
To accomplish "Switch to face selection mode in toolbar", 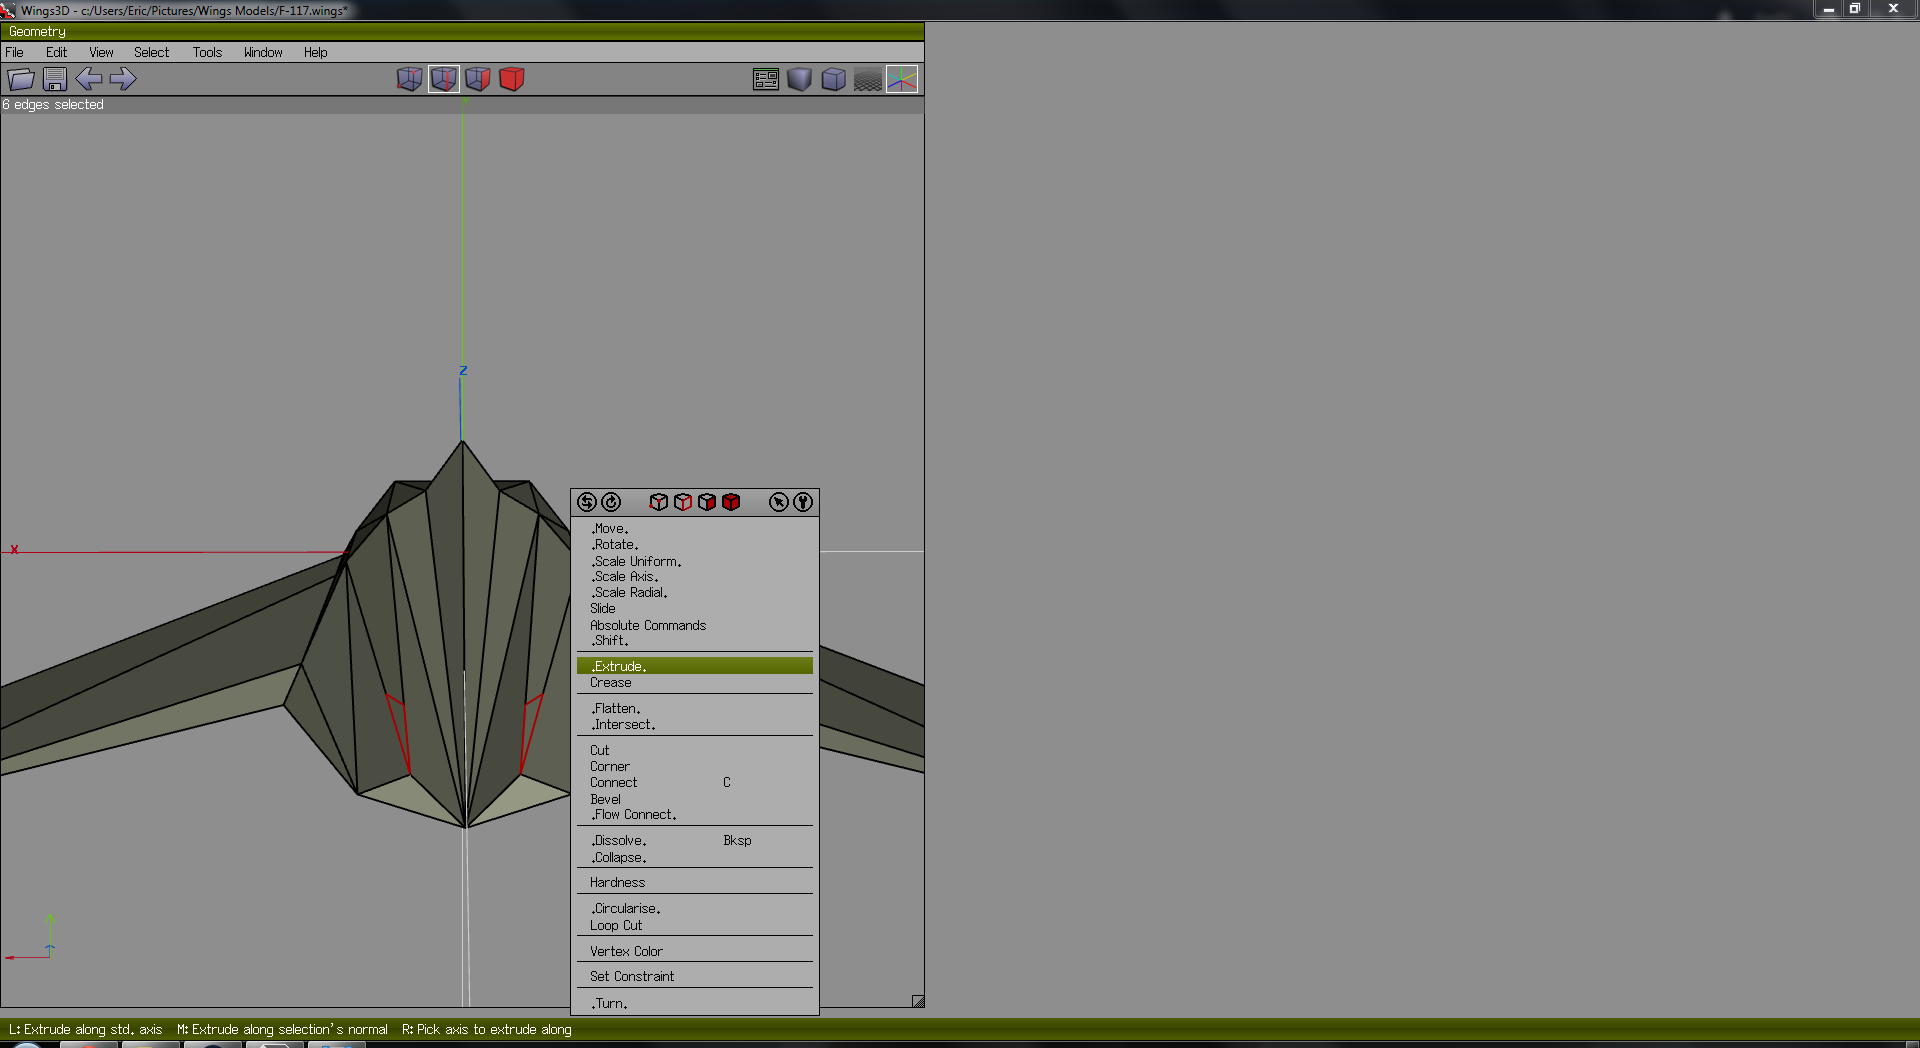I will pyautogui.click(x=478, y=79).
